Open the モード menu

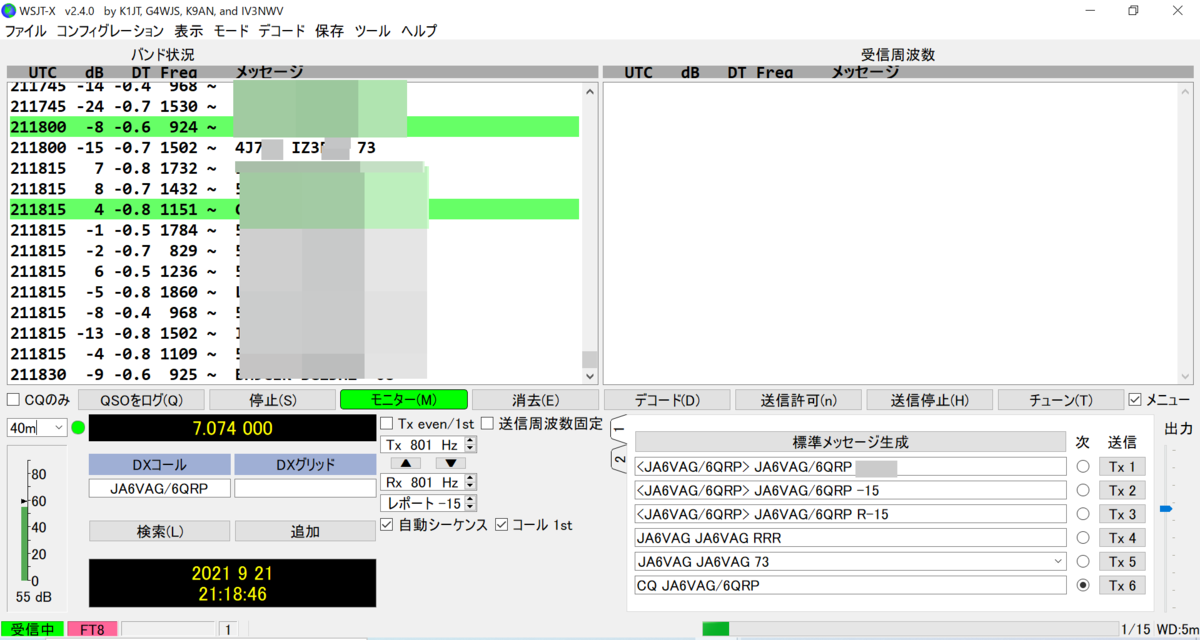click(231, 31)
